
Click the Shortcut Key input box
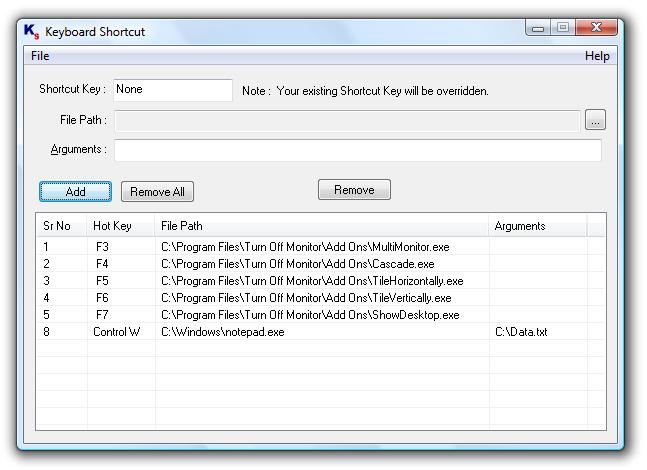(x=173, y=90)
